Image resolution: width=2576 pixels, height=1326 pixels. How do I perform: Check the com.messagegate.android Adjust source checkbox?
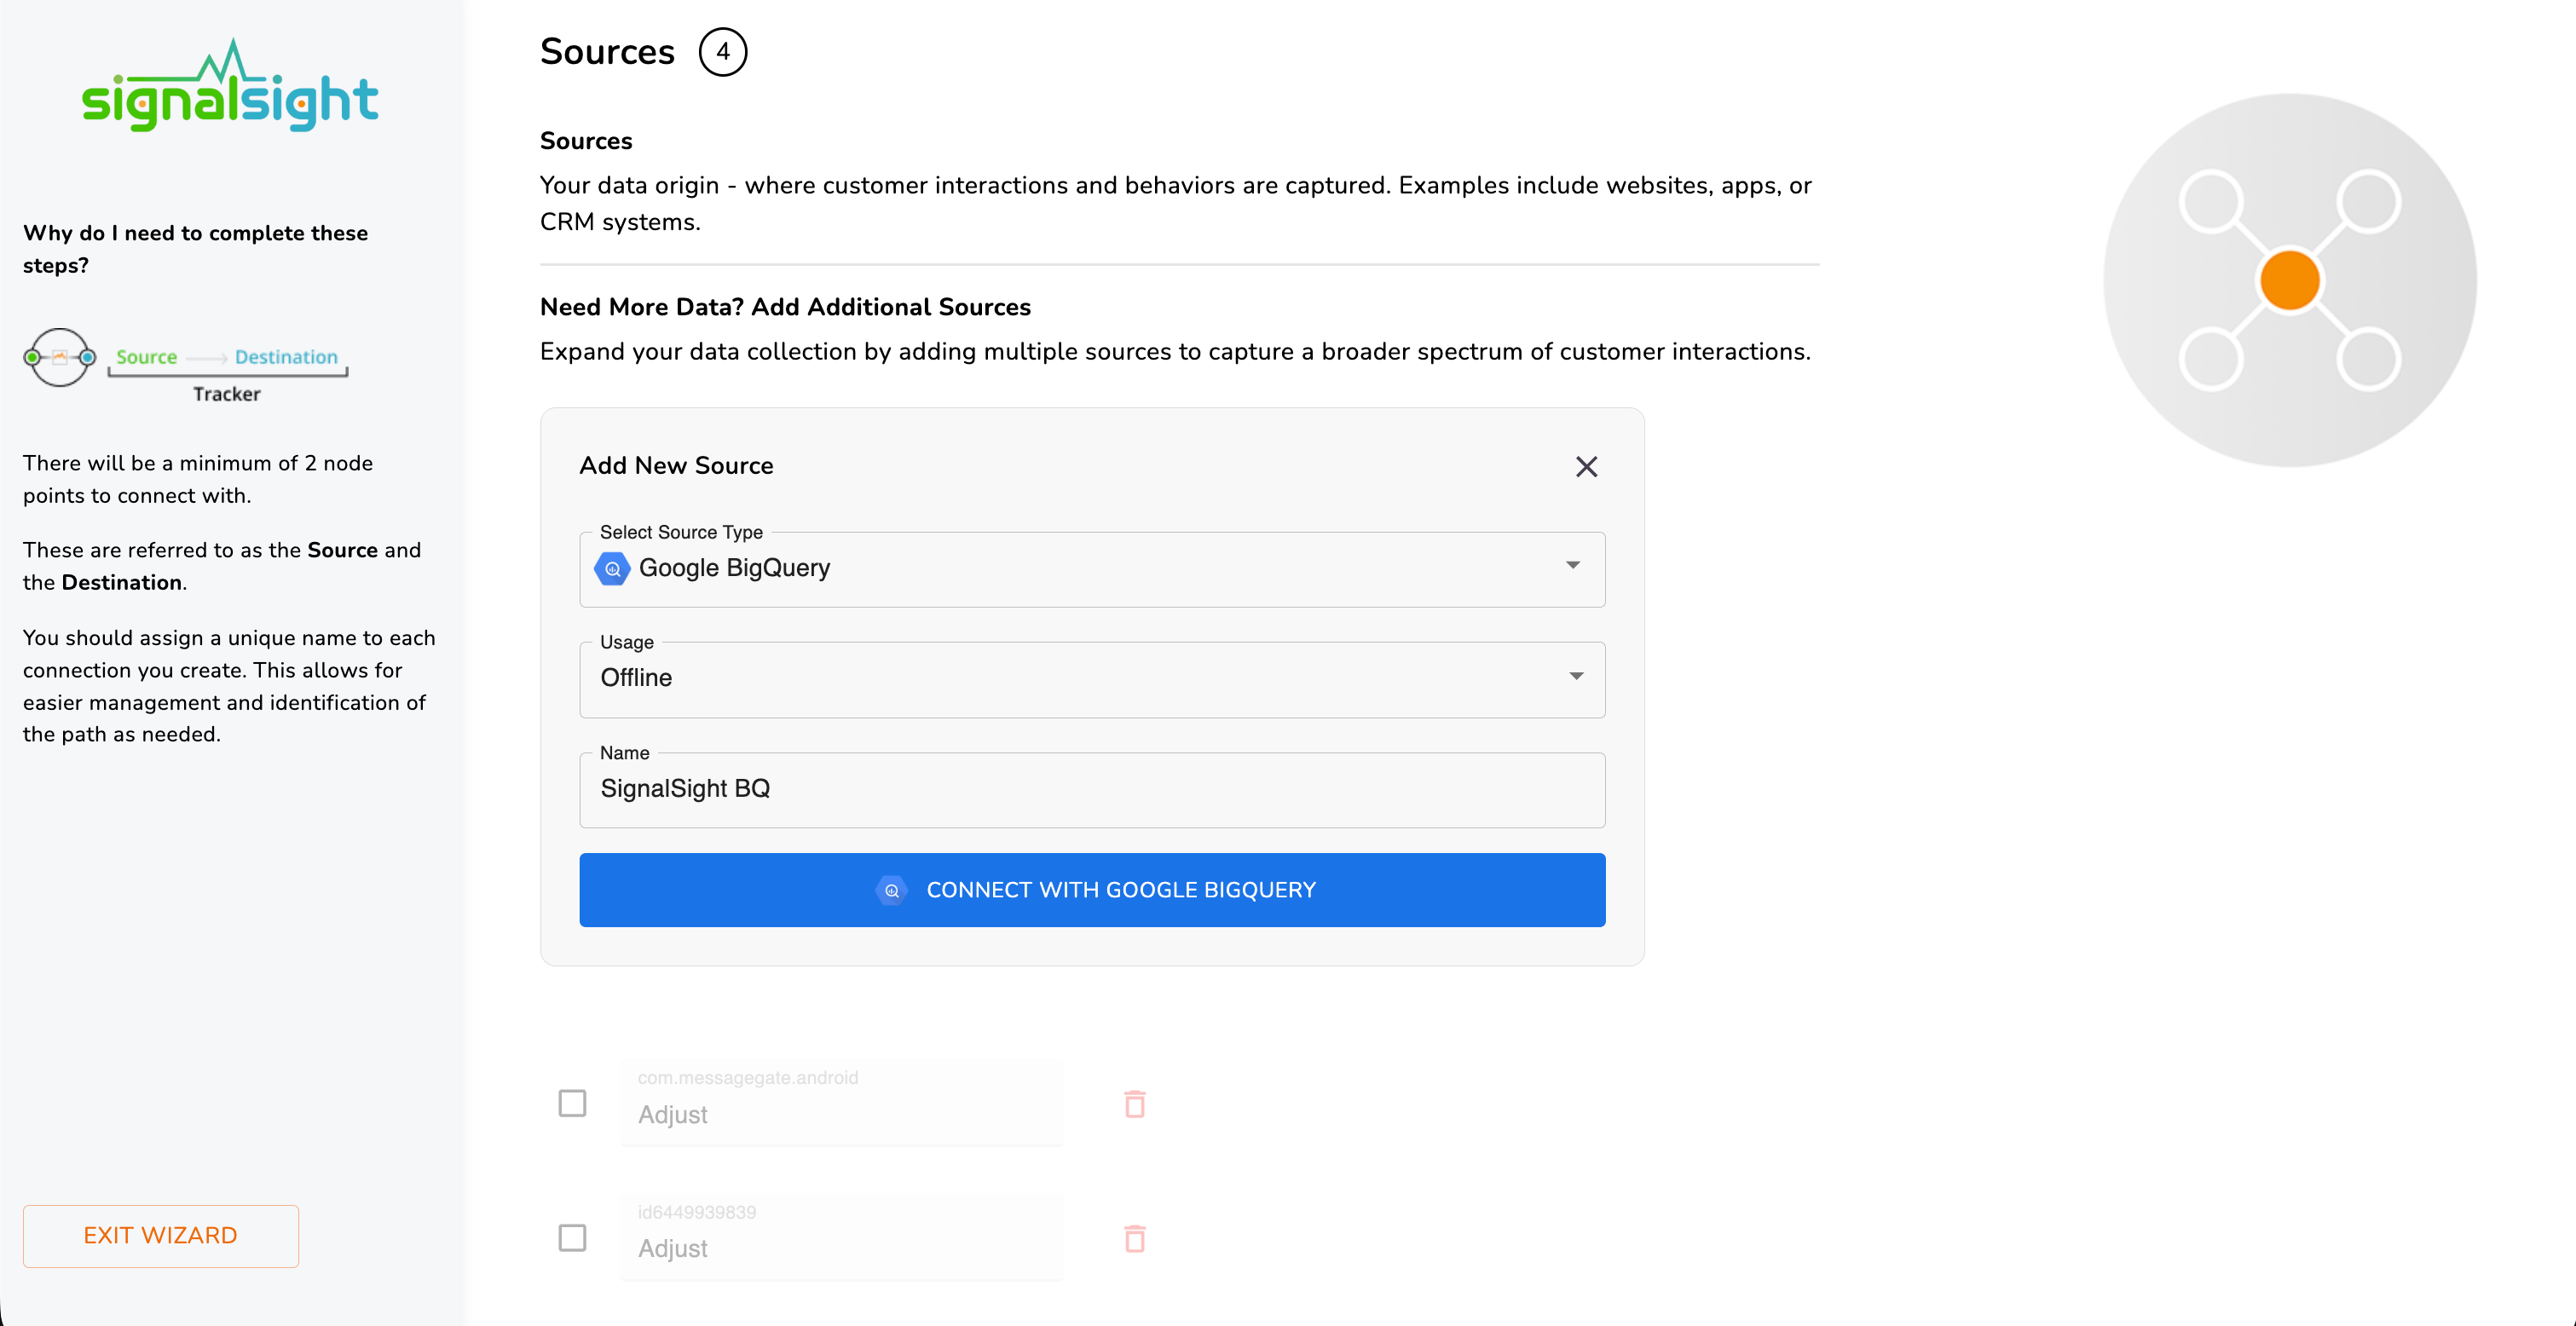(572, 1104)
